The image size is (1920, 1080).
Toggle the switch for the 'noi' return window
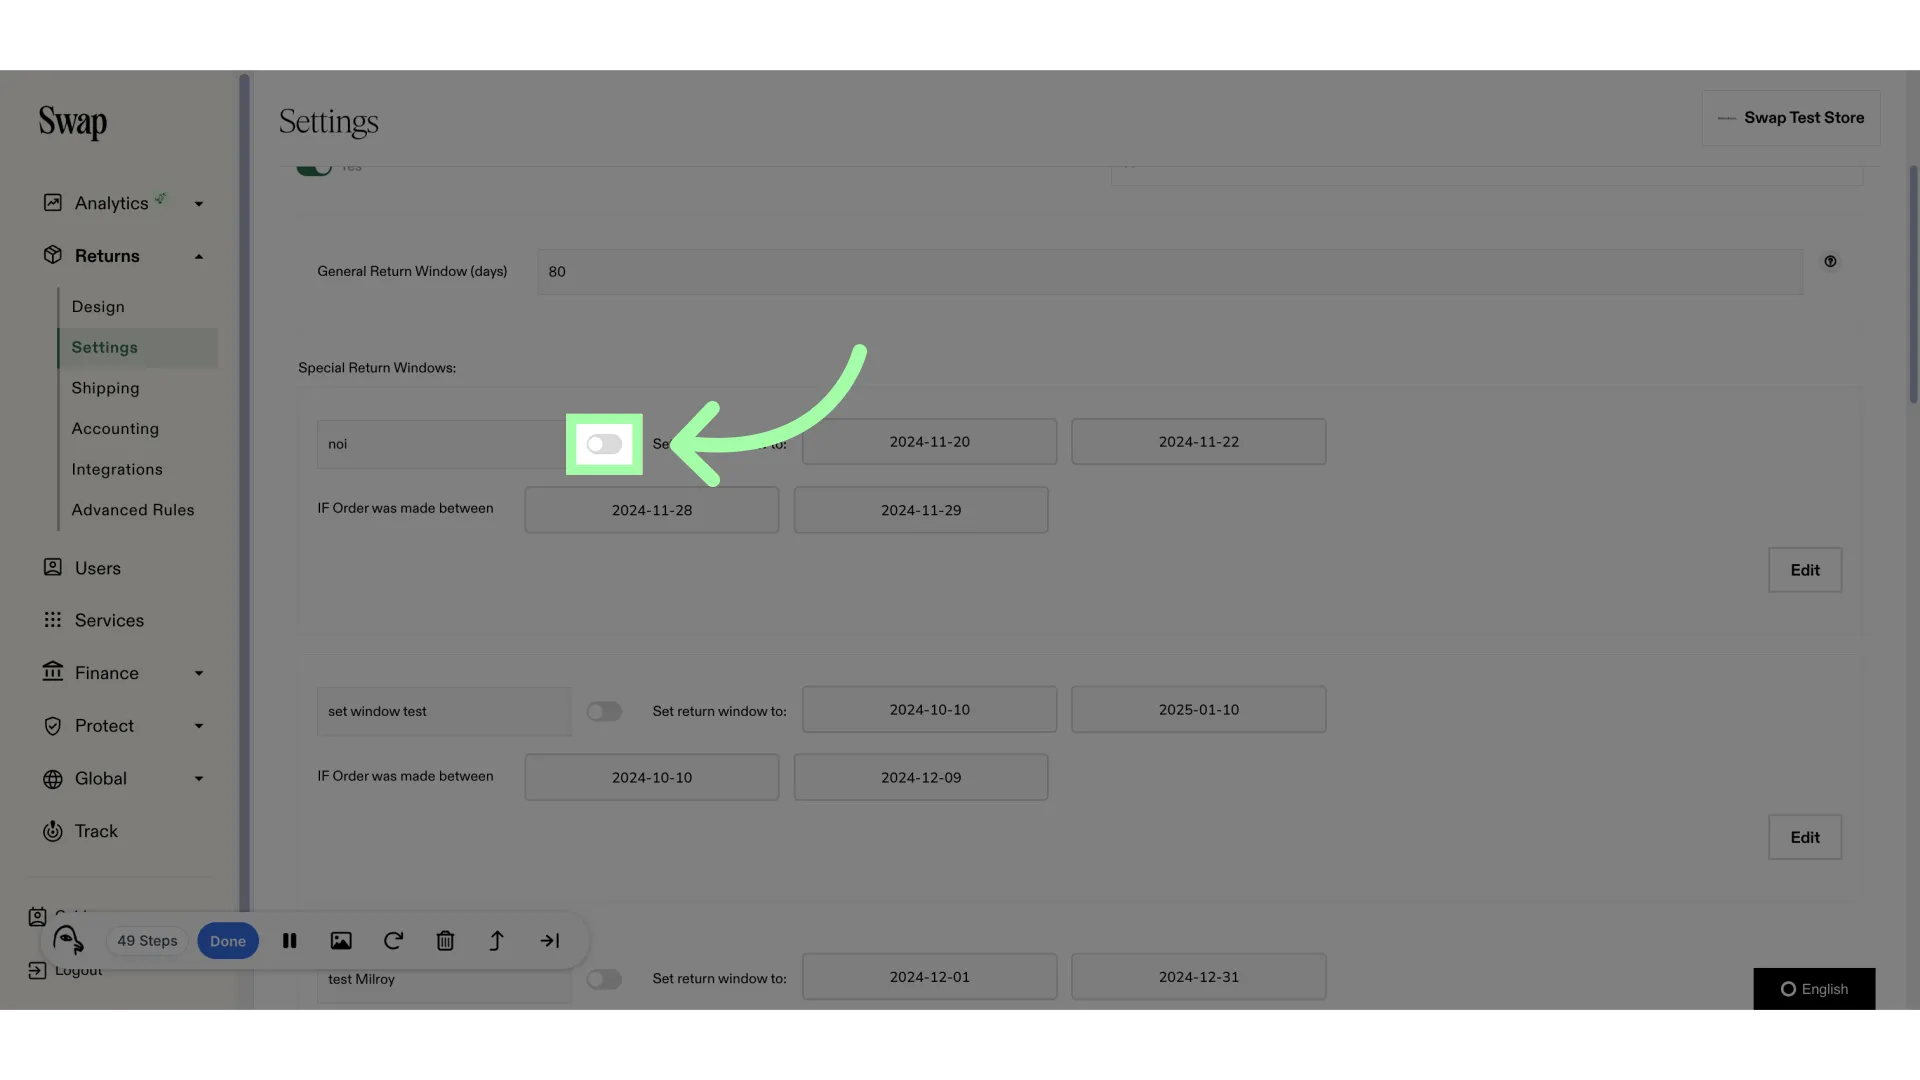point(604,444)
